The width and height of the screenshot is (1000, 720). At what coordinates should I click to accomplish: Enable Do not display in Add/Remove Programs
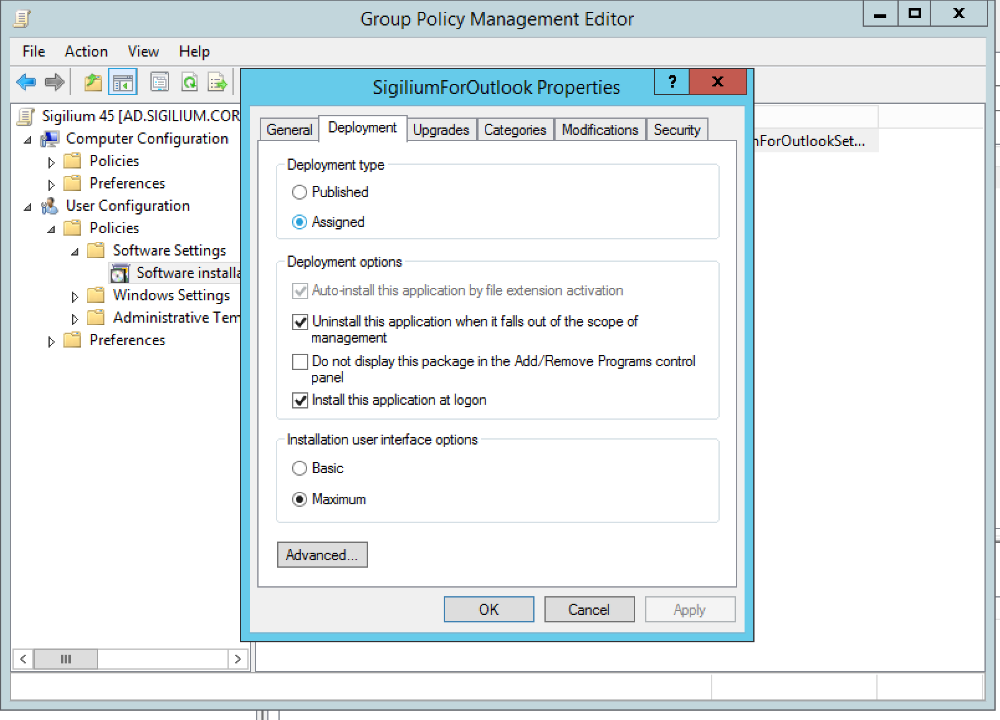300,362
